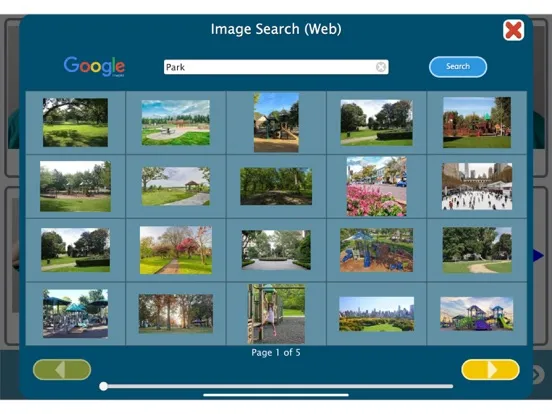Click the page slider handle
Viewport: 552px width, 414px height.
(104, 386)
